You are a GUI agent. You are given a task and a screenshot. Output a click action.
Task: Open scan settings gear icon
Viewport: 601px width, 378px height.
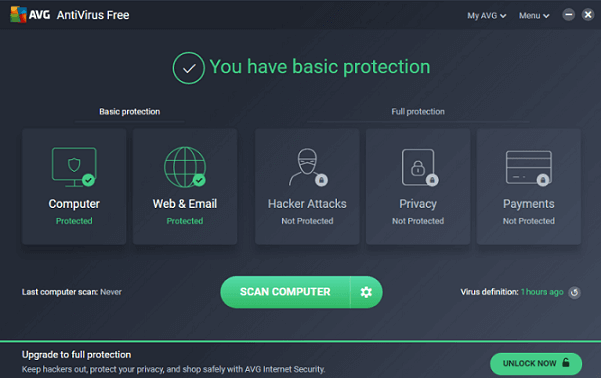(366, 292)
